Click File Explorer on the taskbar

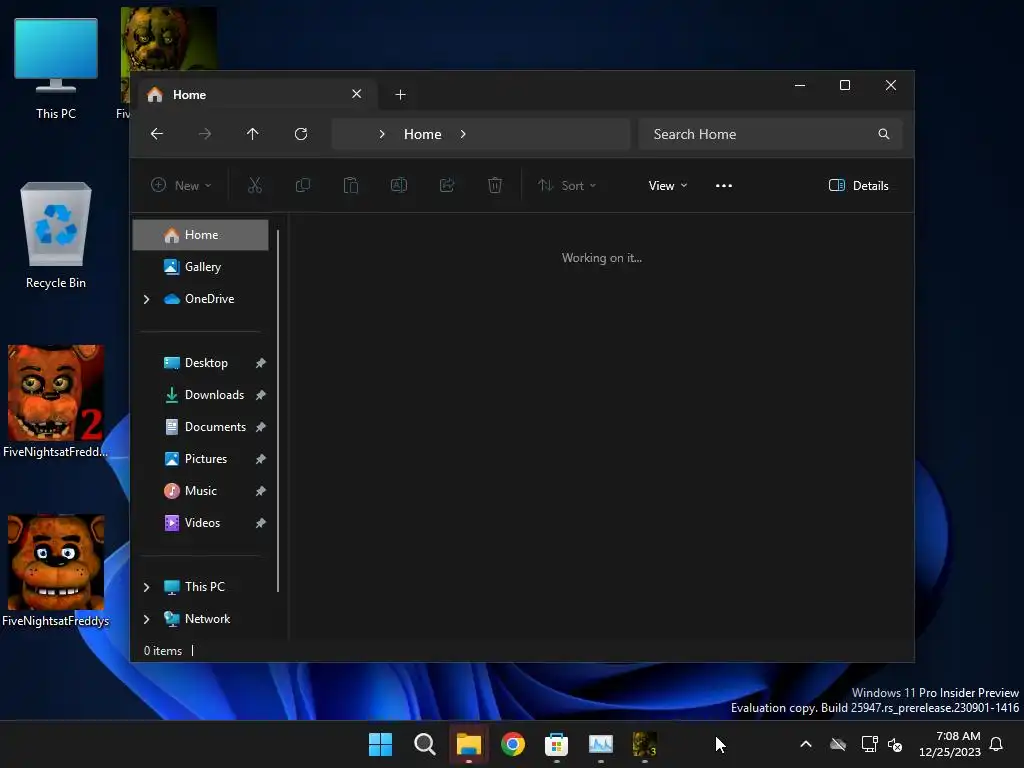[469, 744]
